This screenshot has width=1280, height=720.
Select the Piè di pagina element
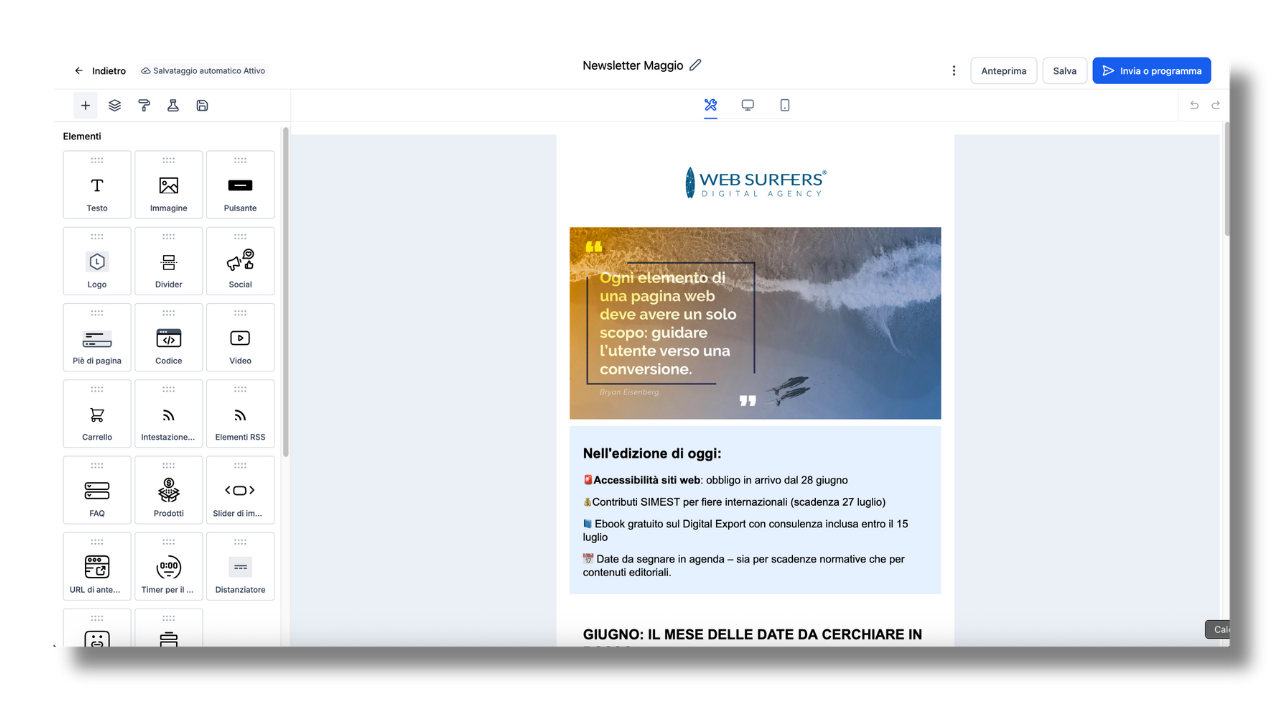[97, 338]
